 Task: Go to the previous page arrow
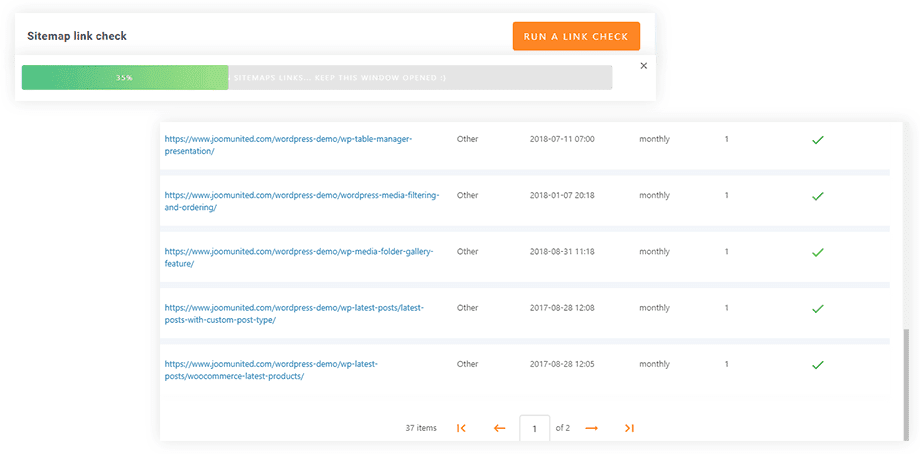(499, 428)
